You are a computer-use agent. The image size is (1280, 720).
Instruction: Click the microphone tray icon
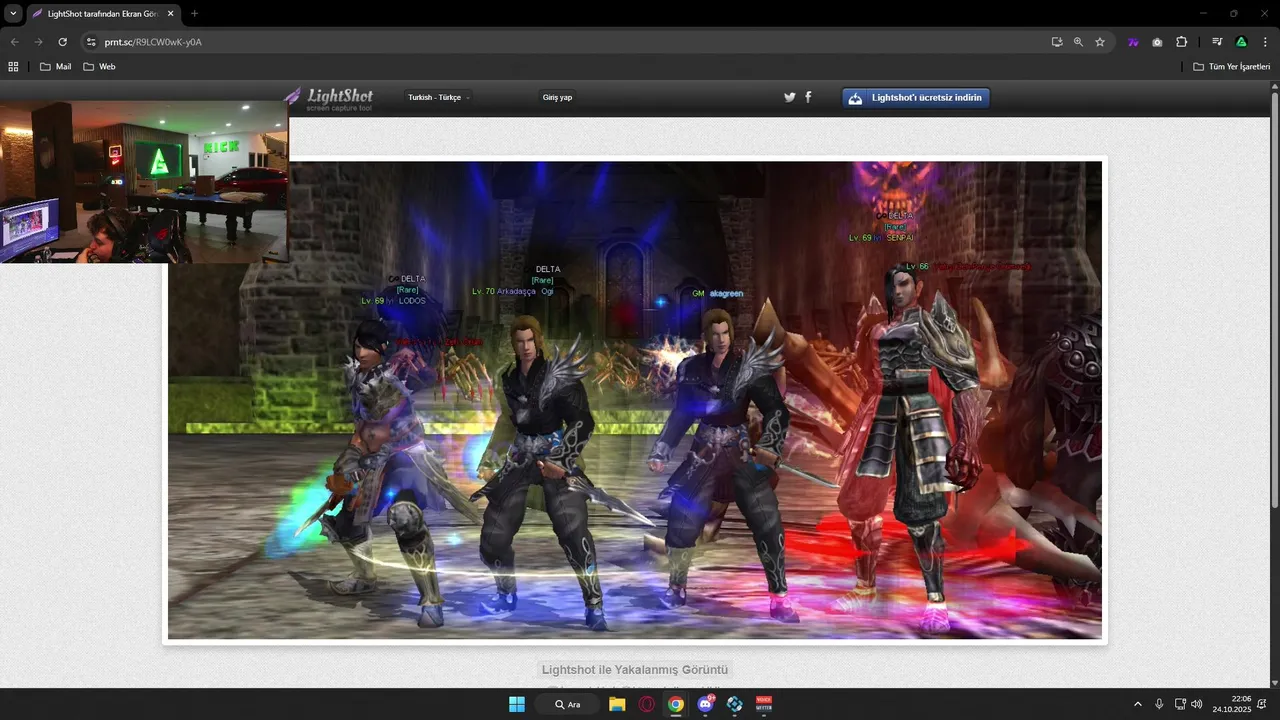[x=1159, y=704]
